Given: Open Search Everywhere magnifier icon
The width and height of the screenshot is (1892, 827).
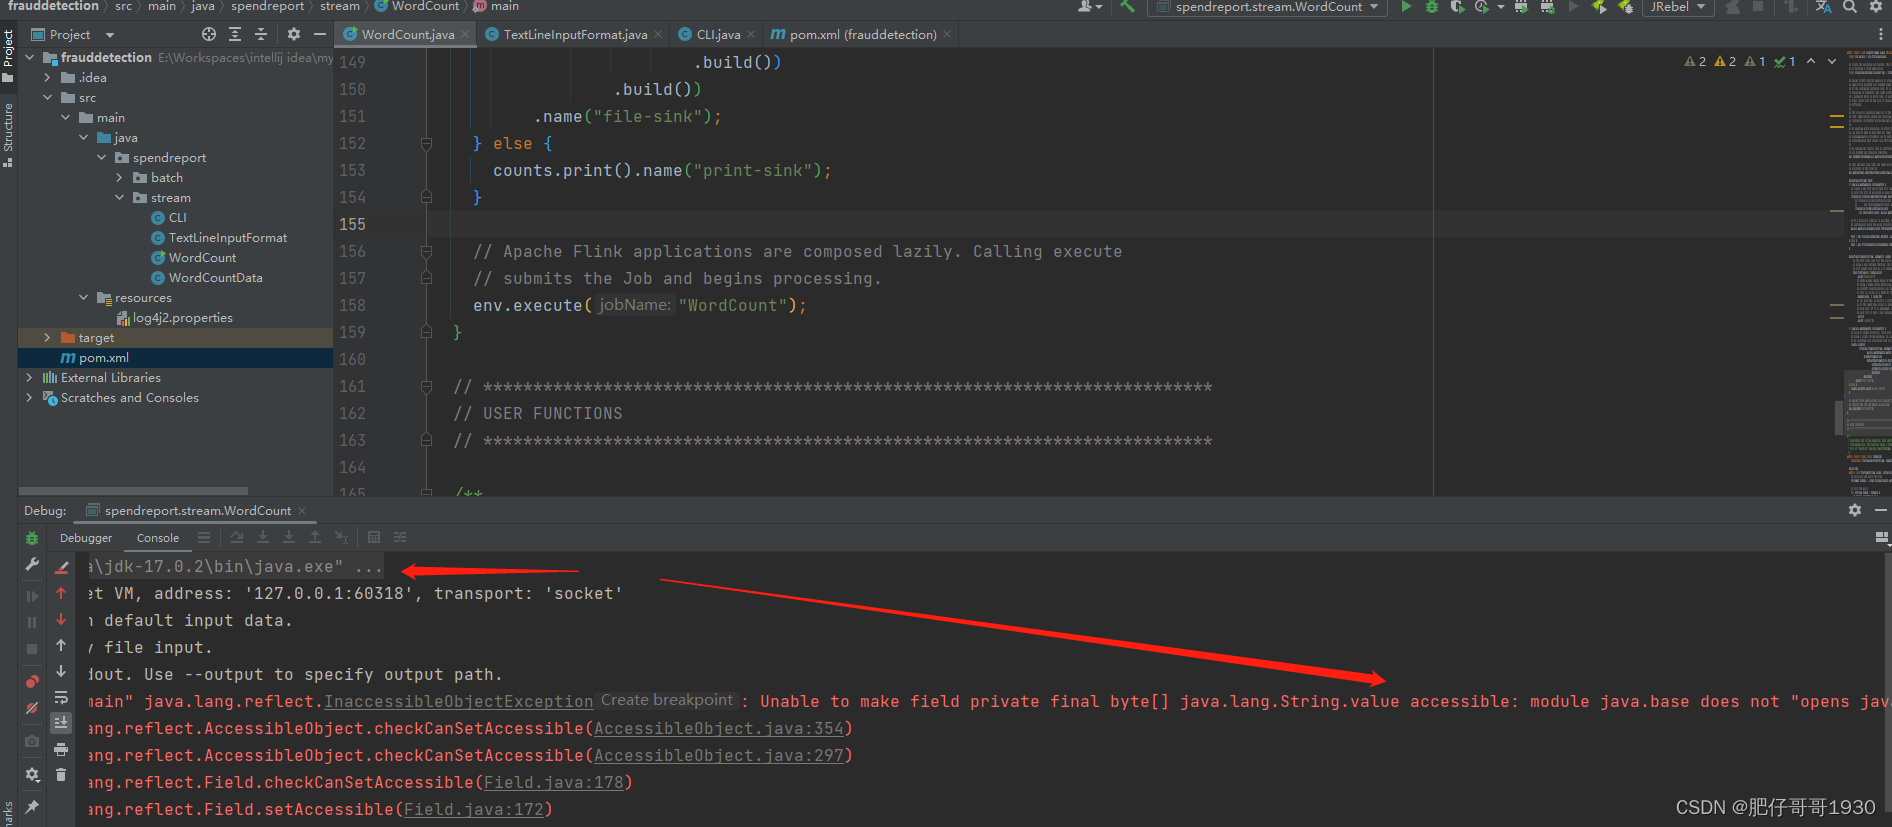Looking at the screenshot, I should [1850, 7].
